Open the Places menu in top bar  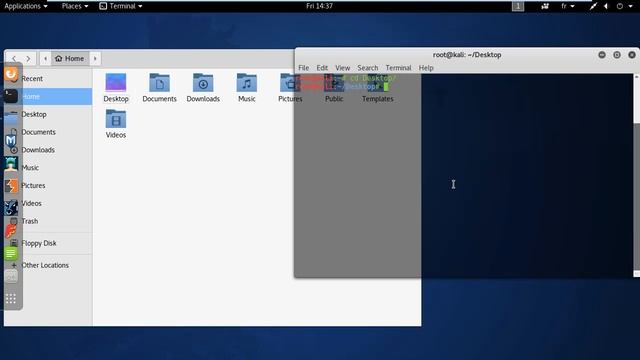(x=75, y=6)
